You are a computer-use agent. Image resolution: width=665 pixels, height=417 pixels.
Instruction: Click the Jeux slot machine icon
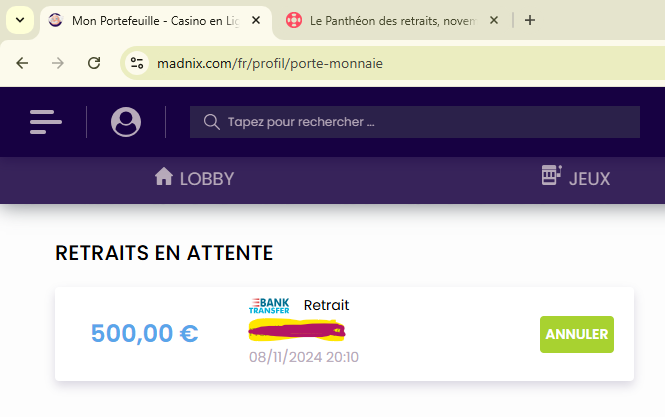(x=551, y=177)
